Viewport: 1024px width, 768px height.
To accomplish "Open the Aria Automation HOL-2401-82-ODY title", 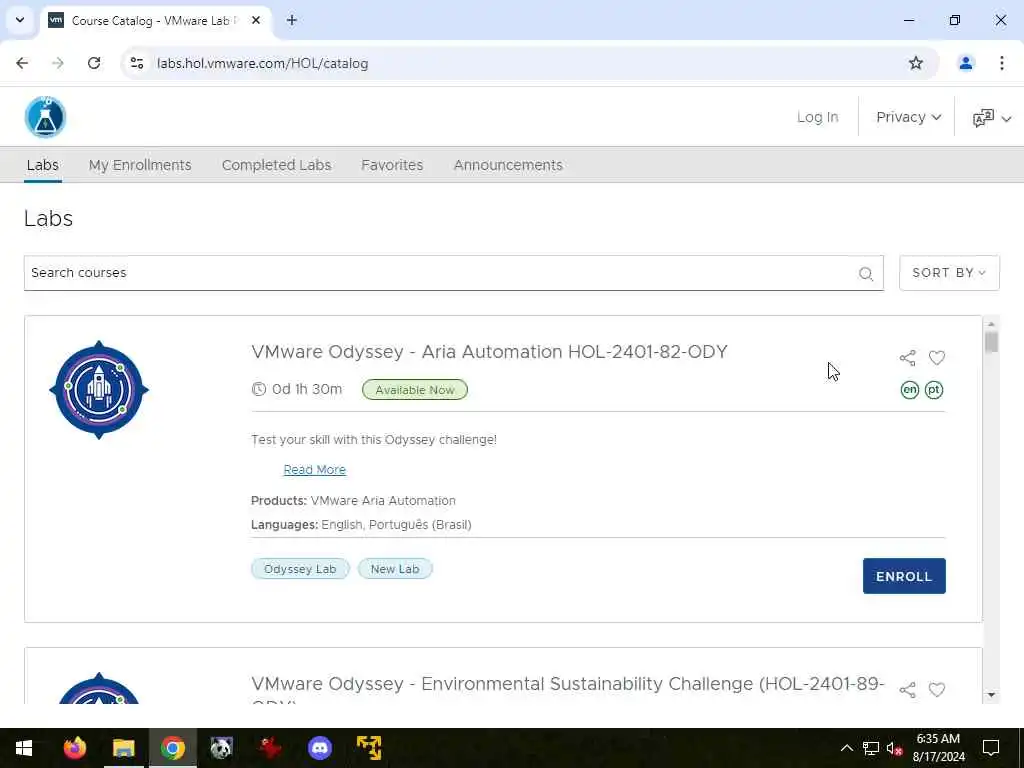I will [489, 352].
